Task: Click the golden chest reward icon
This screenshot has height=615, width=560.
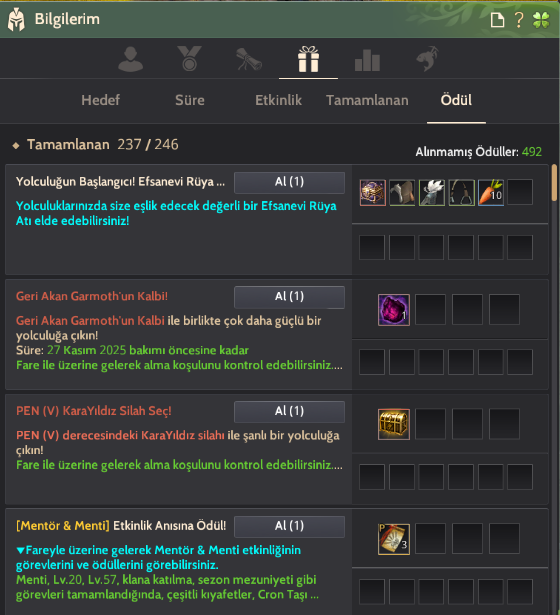Action: pyautogui.click(x=394, y=424)
